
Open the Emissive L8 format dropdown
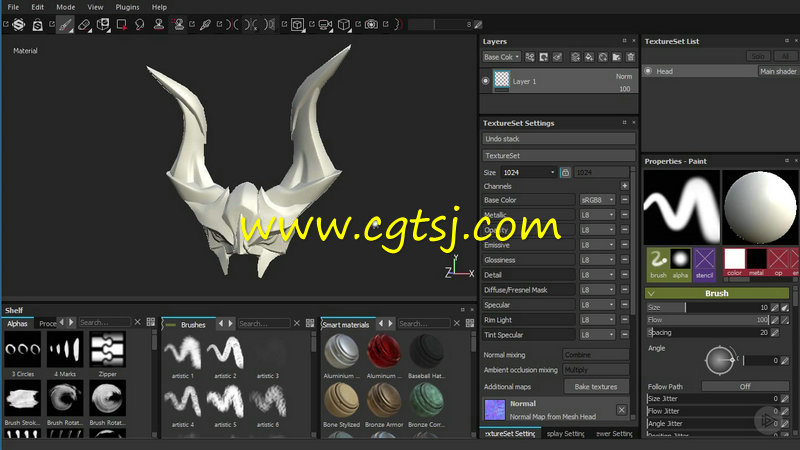click(x=597, y=245)
